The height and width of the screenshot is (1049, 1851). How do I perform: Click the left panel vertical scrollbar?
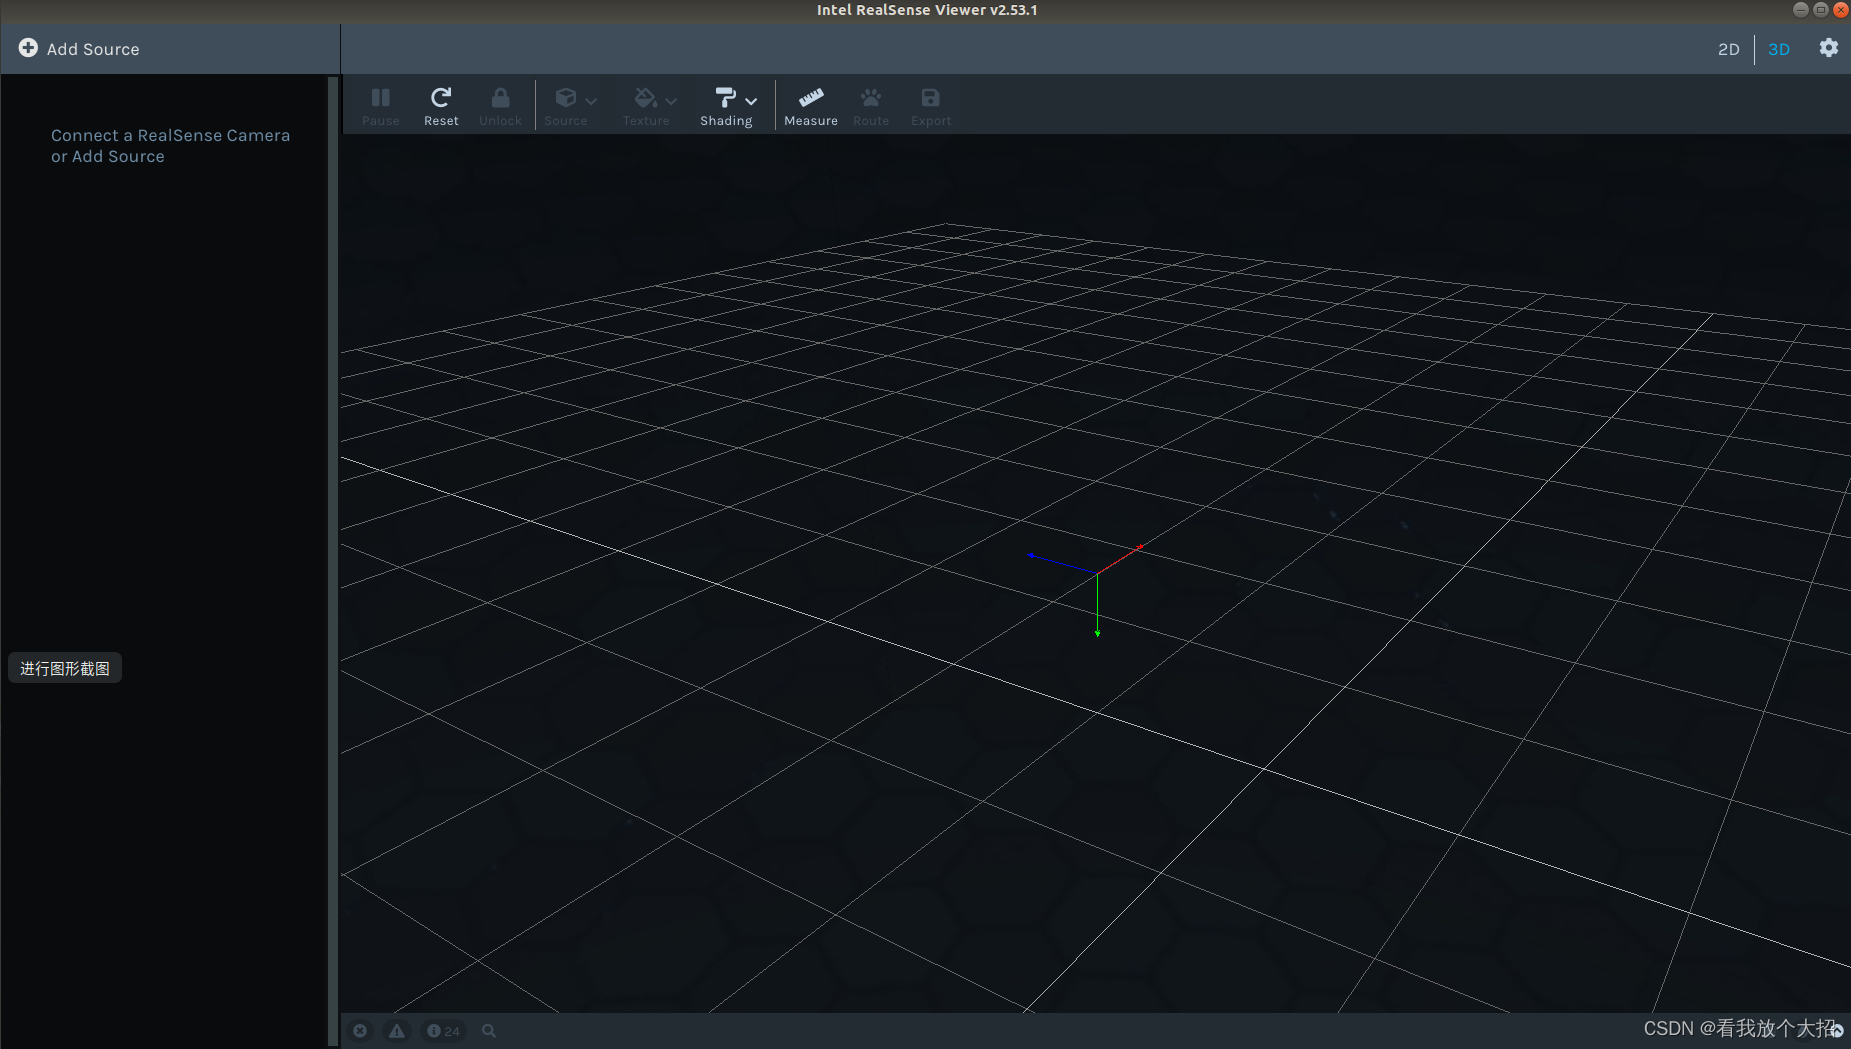click(333, 560)
